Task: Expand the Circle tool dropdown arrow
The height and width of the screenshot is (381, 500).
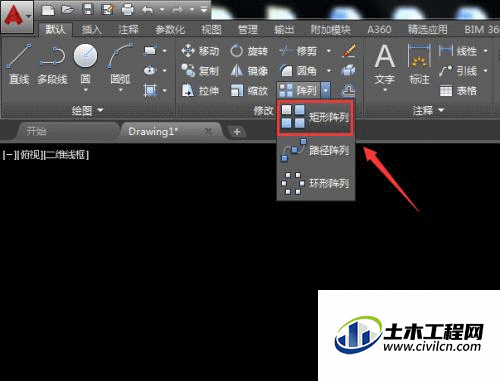Action: pos(86,90)
